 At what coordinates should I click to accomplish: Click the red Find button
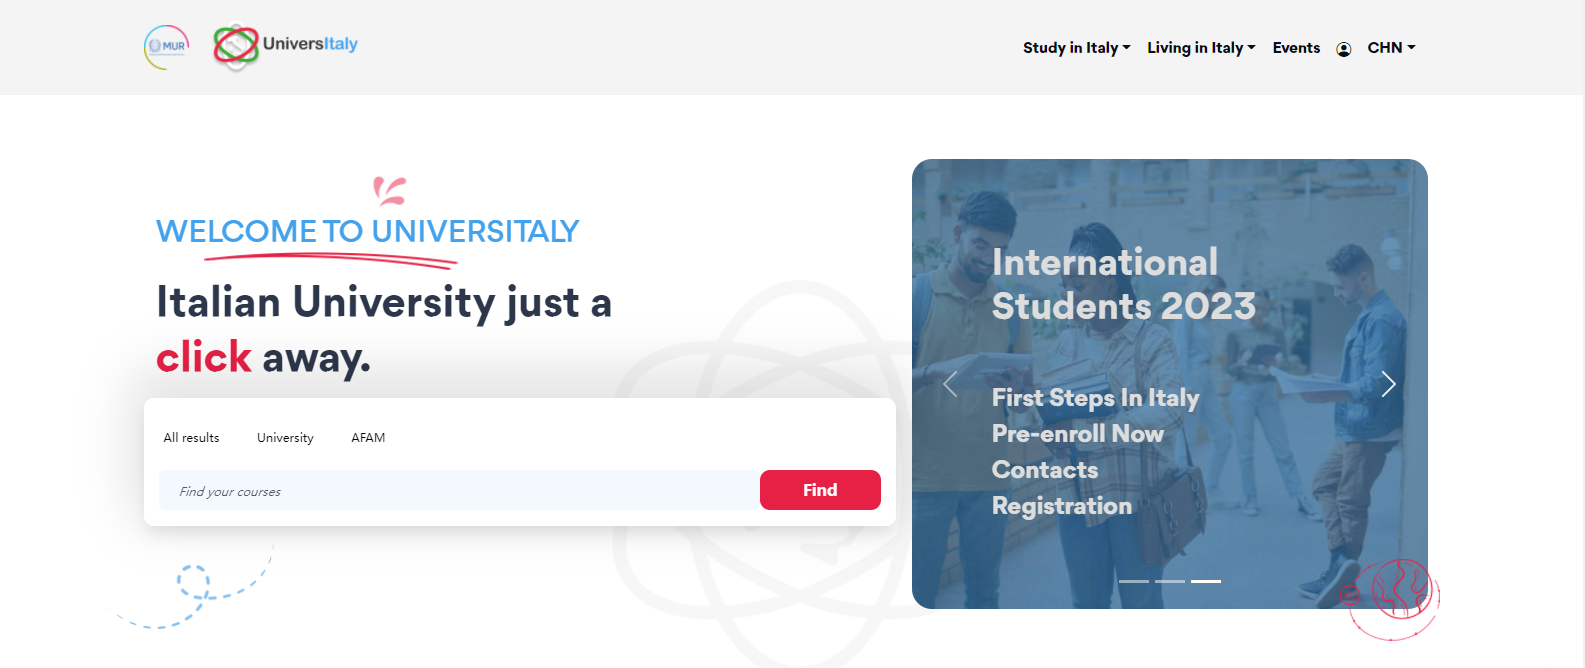[x=820, y=490]
